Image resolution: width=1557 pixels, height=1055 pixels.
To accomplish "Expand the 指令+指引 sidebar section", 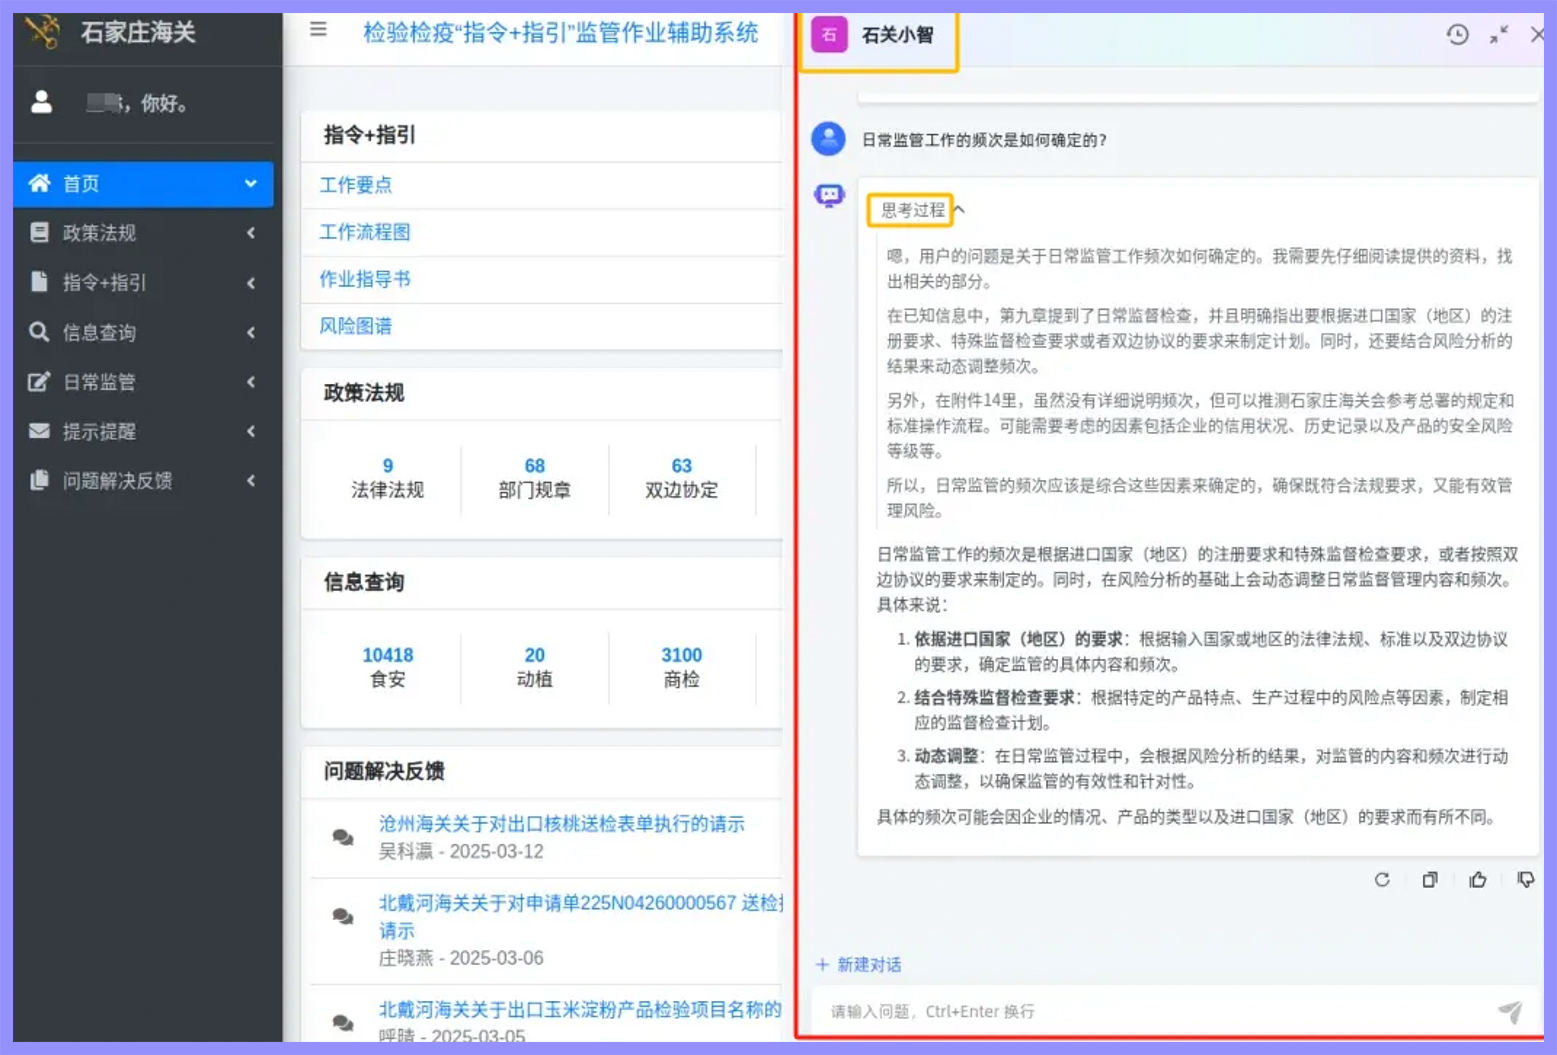I will click(x=249, y=283).
